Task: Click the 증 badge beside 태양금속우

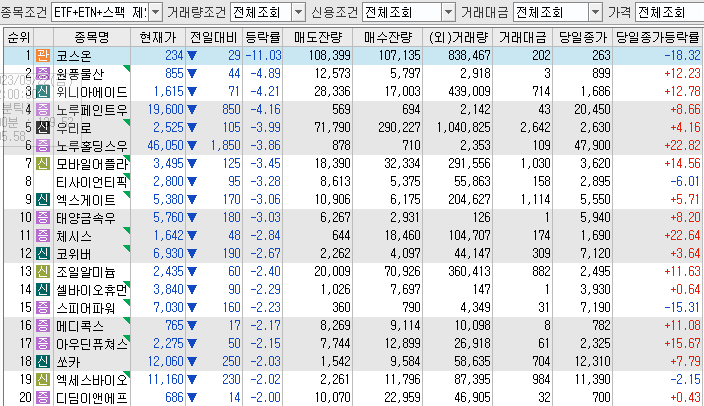Action: point(43,218)
